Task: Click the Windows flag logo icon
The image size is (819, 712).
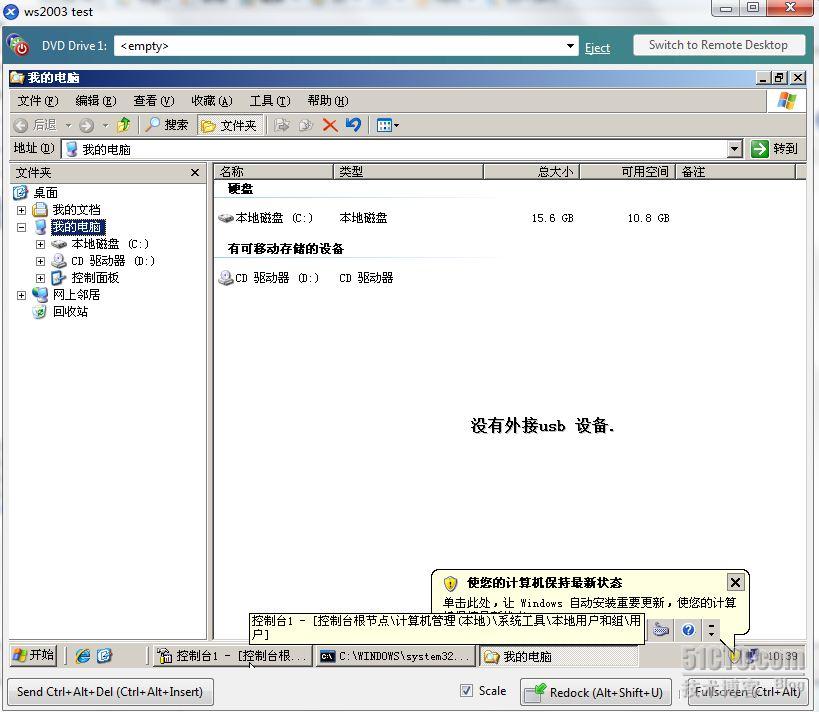Action: pyautogui.click(x=786, y=101)
